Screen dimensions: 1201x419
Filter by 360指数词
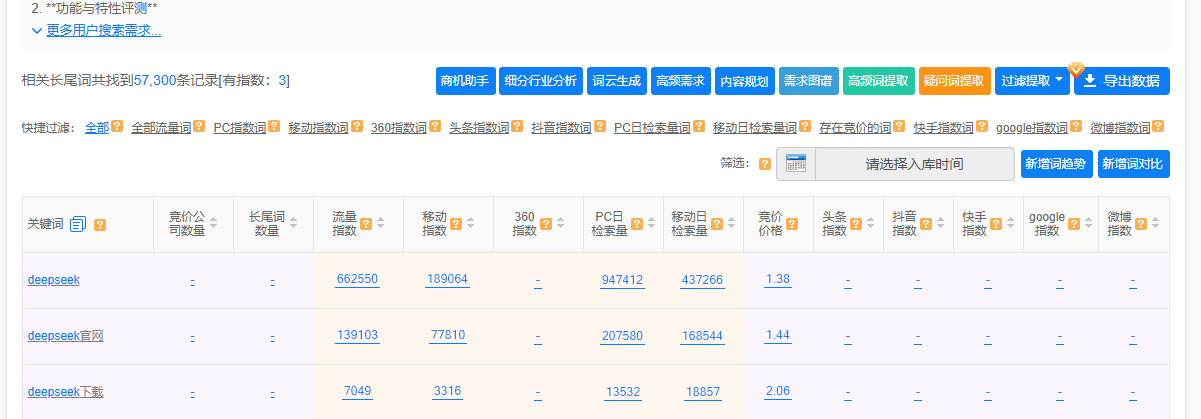399,128
